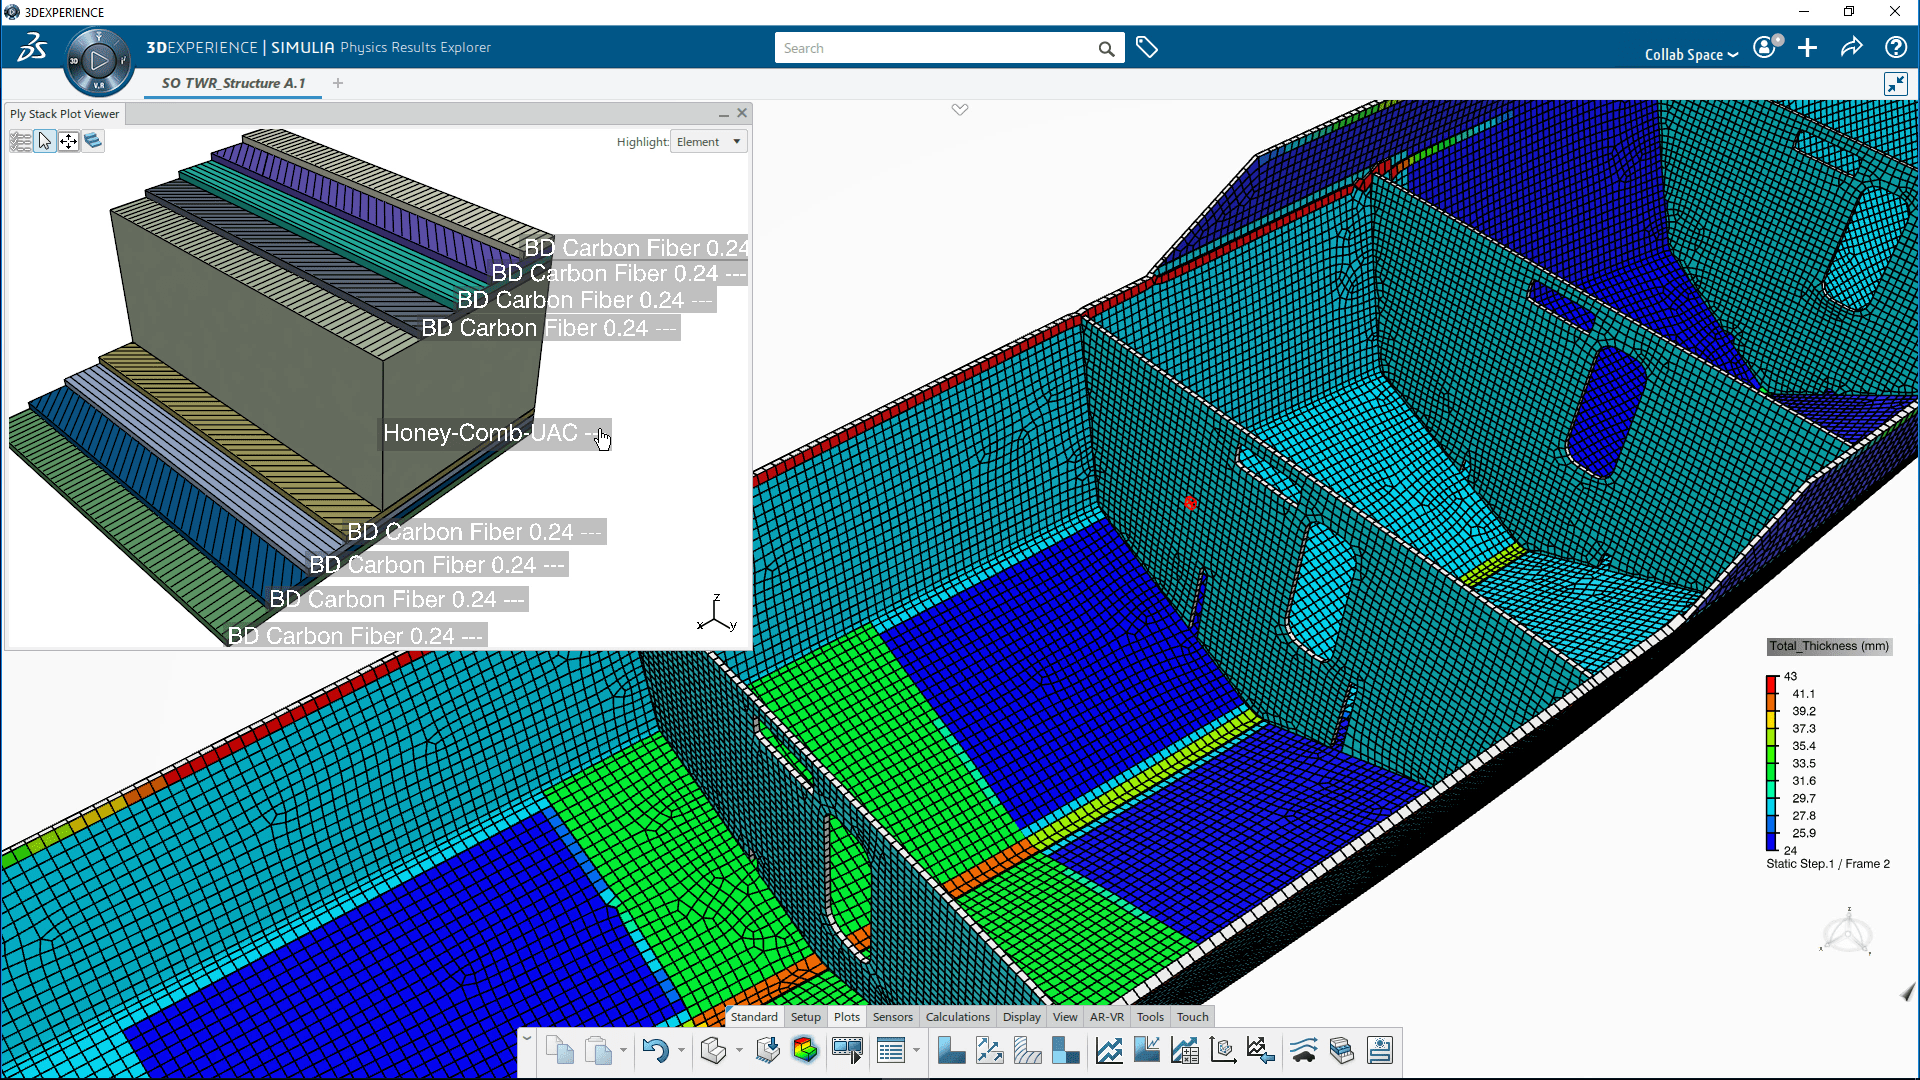The height and width of the screenshot is (1080, 1920).
Task: Click the play animation filmstrip icon
Action: (x=847, y=1051)
